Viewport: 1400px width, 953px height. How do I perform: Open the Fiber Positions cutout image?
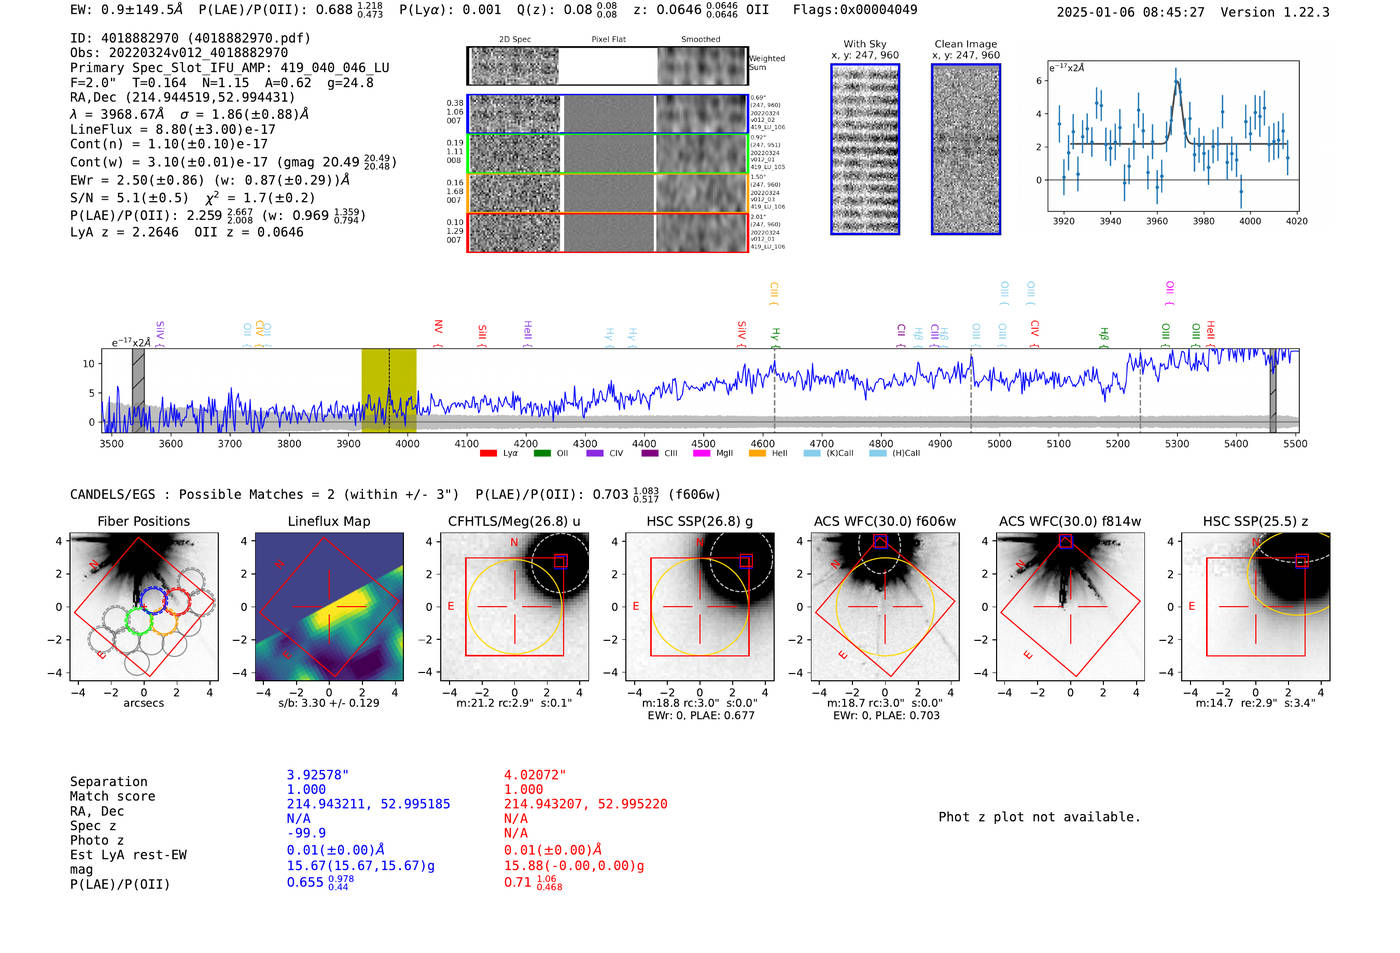click(144, 607)
